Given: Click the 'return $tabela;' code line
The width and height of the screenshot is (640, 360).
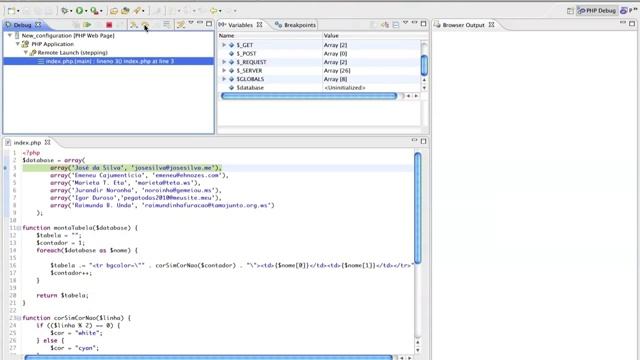Looking at the screenshot, I should coord(62,295).
